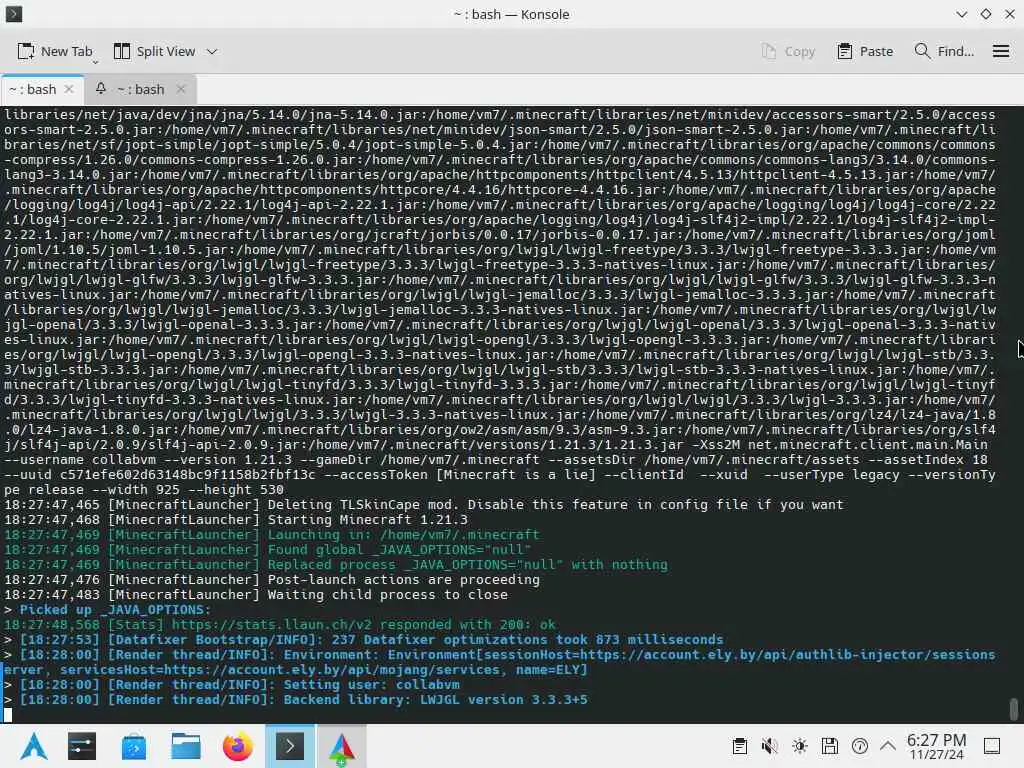Click the Copy toolbar button
Image resolution: width=1024 pixels, height=768 pixels.
click(x=788, y=52)
